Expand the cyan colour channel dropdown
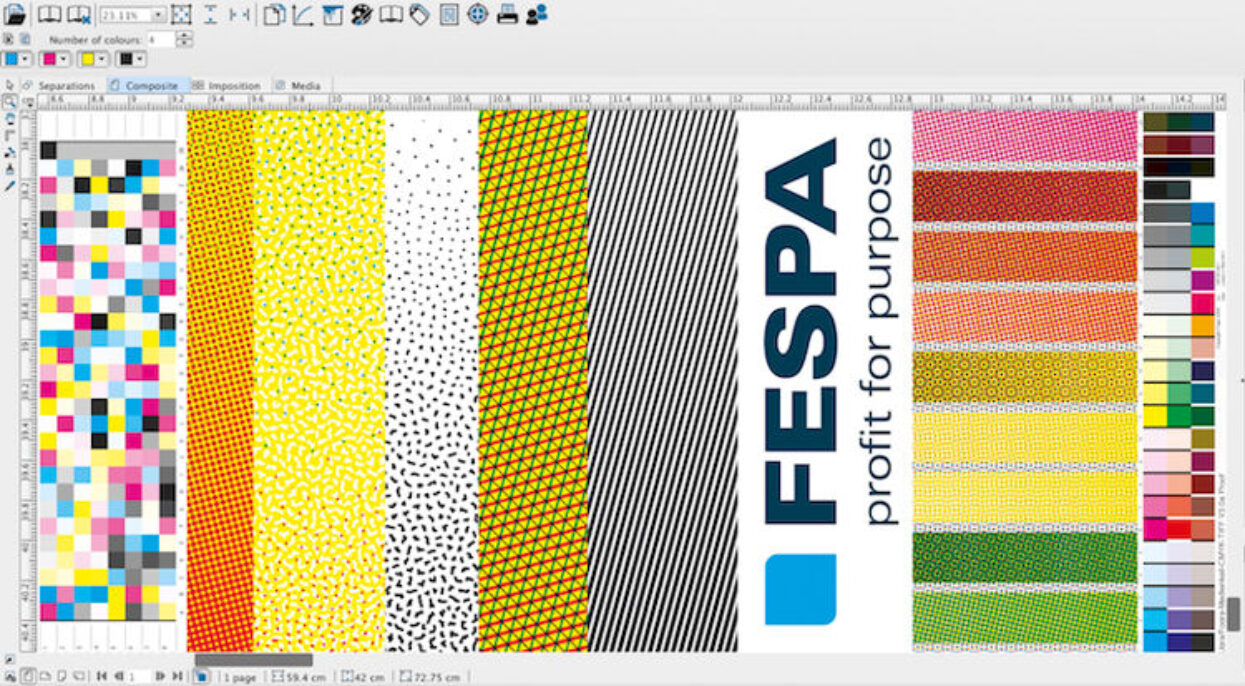Screen dimensions: 1245x686 (x=25, y=59)
